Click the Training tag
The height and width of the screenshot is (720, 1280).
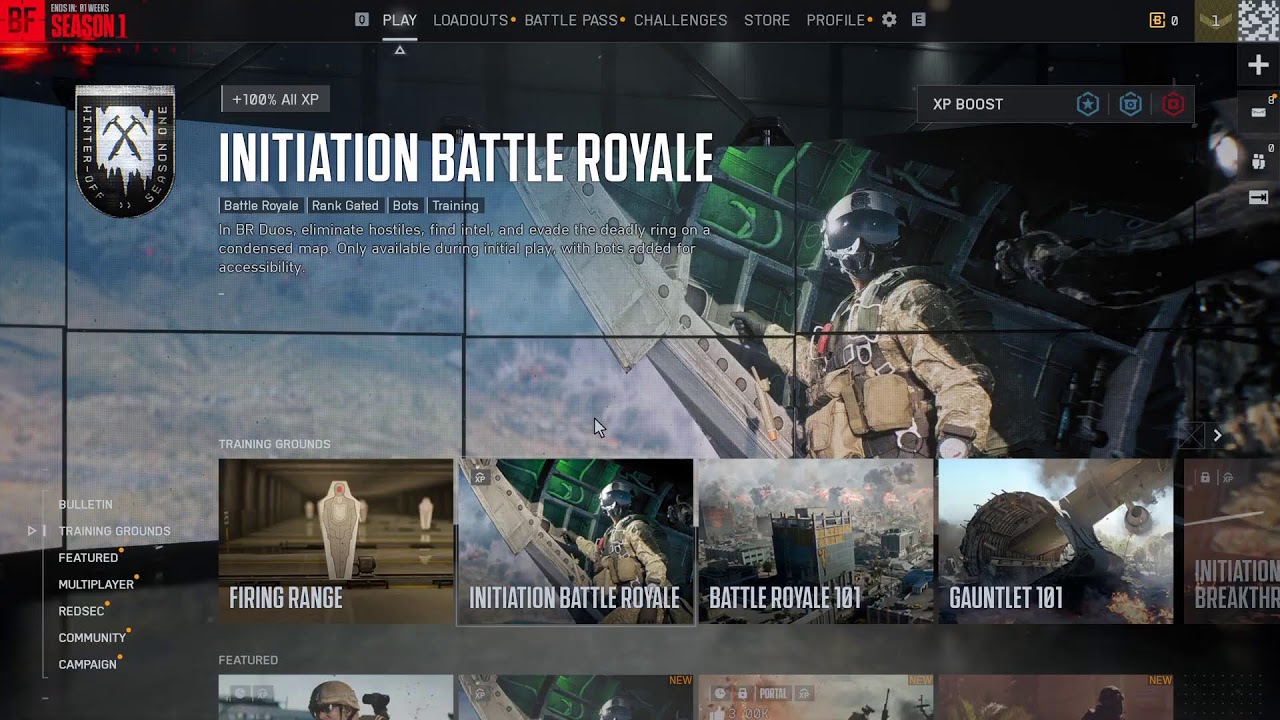coord(455,205)
